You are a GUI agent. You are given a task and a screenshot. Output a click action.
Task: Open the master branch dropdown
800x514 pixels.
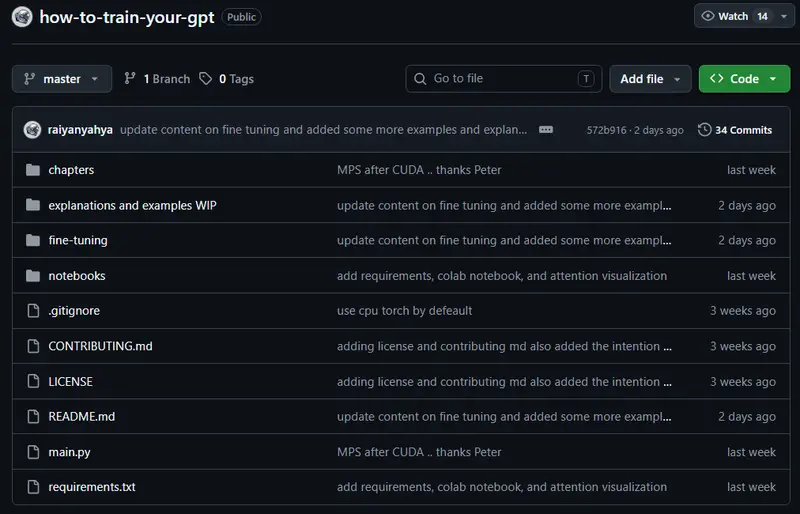[x=62, y=79]
